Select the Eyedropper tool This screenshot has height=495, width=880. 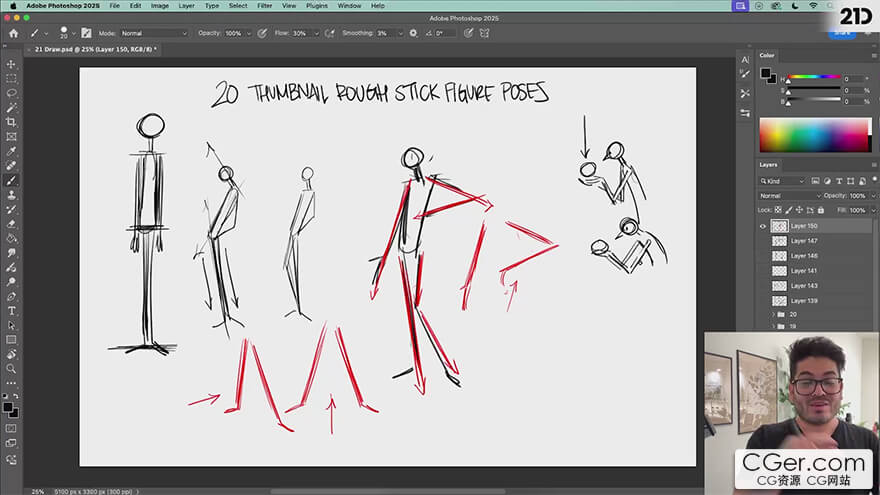12,151
